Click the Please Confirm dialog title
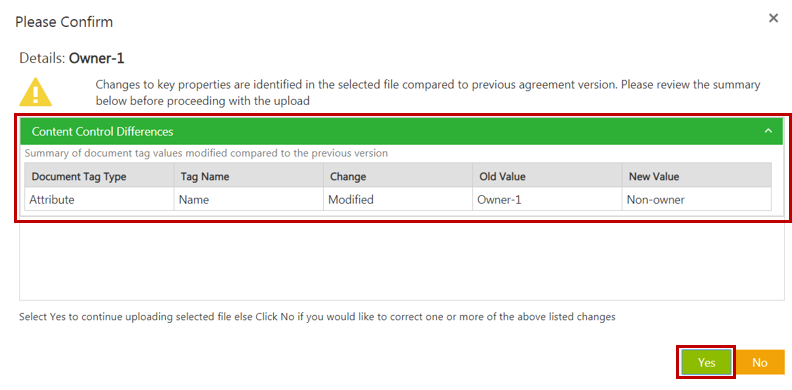 [64, 22]
